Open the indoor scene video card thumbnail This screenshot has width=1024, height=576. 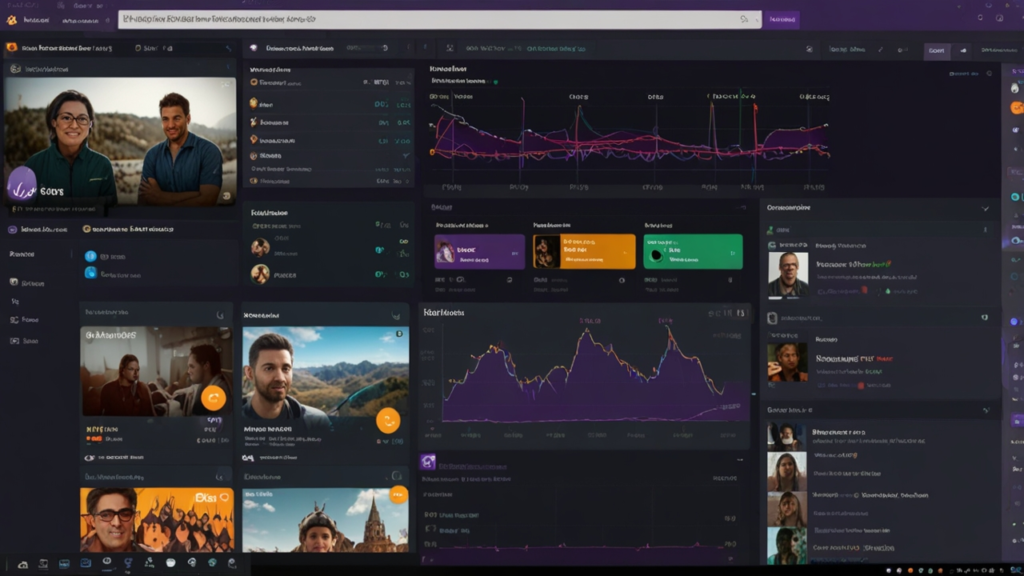pyautogui.click(x=156, y=372)
